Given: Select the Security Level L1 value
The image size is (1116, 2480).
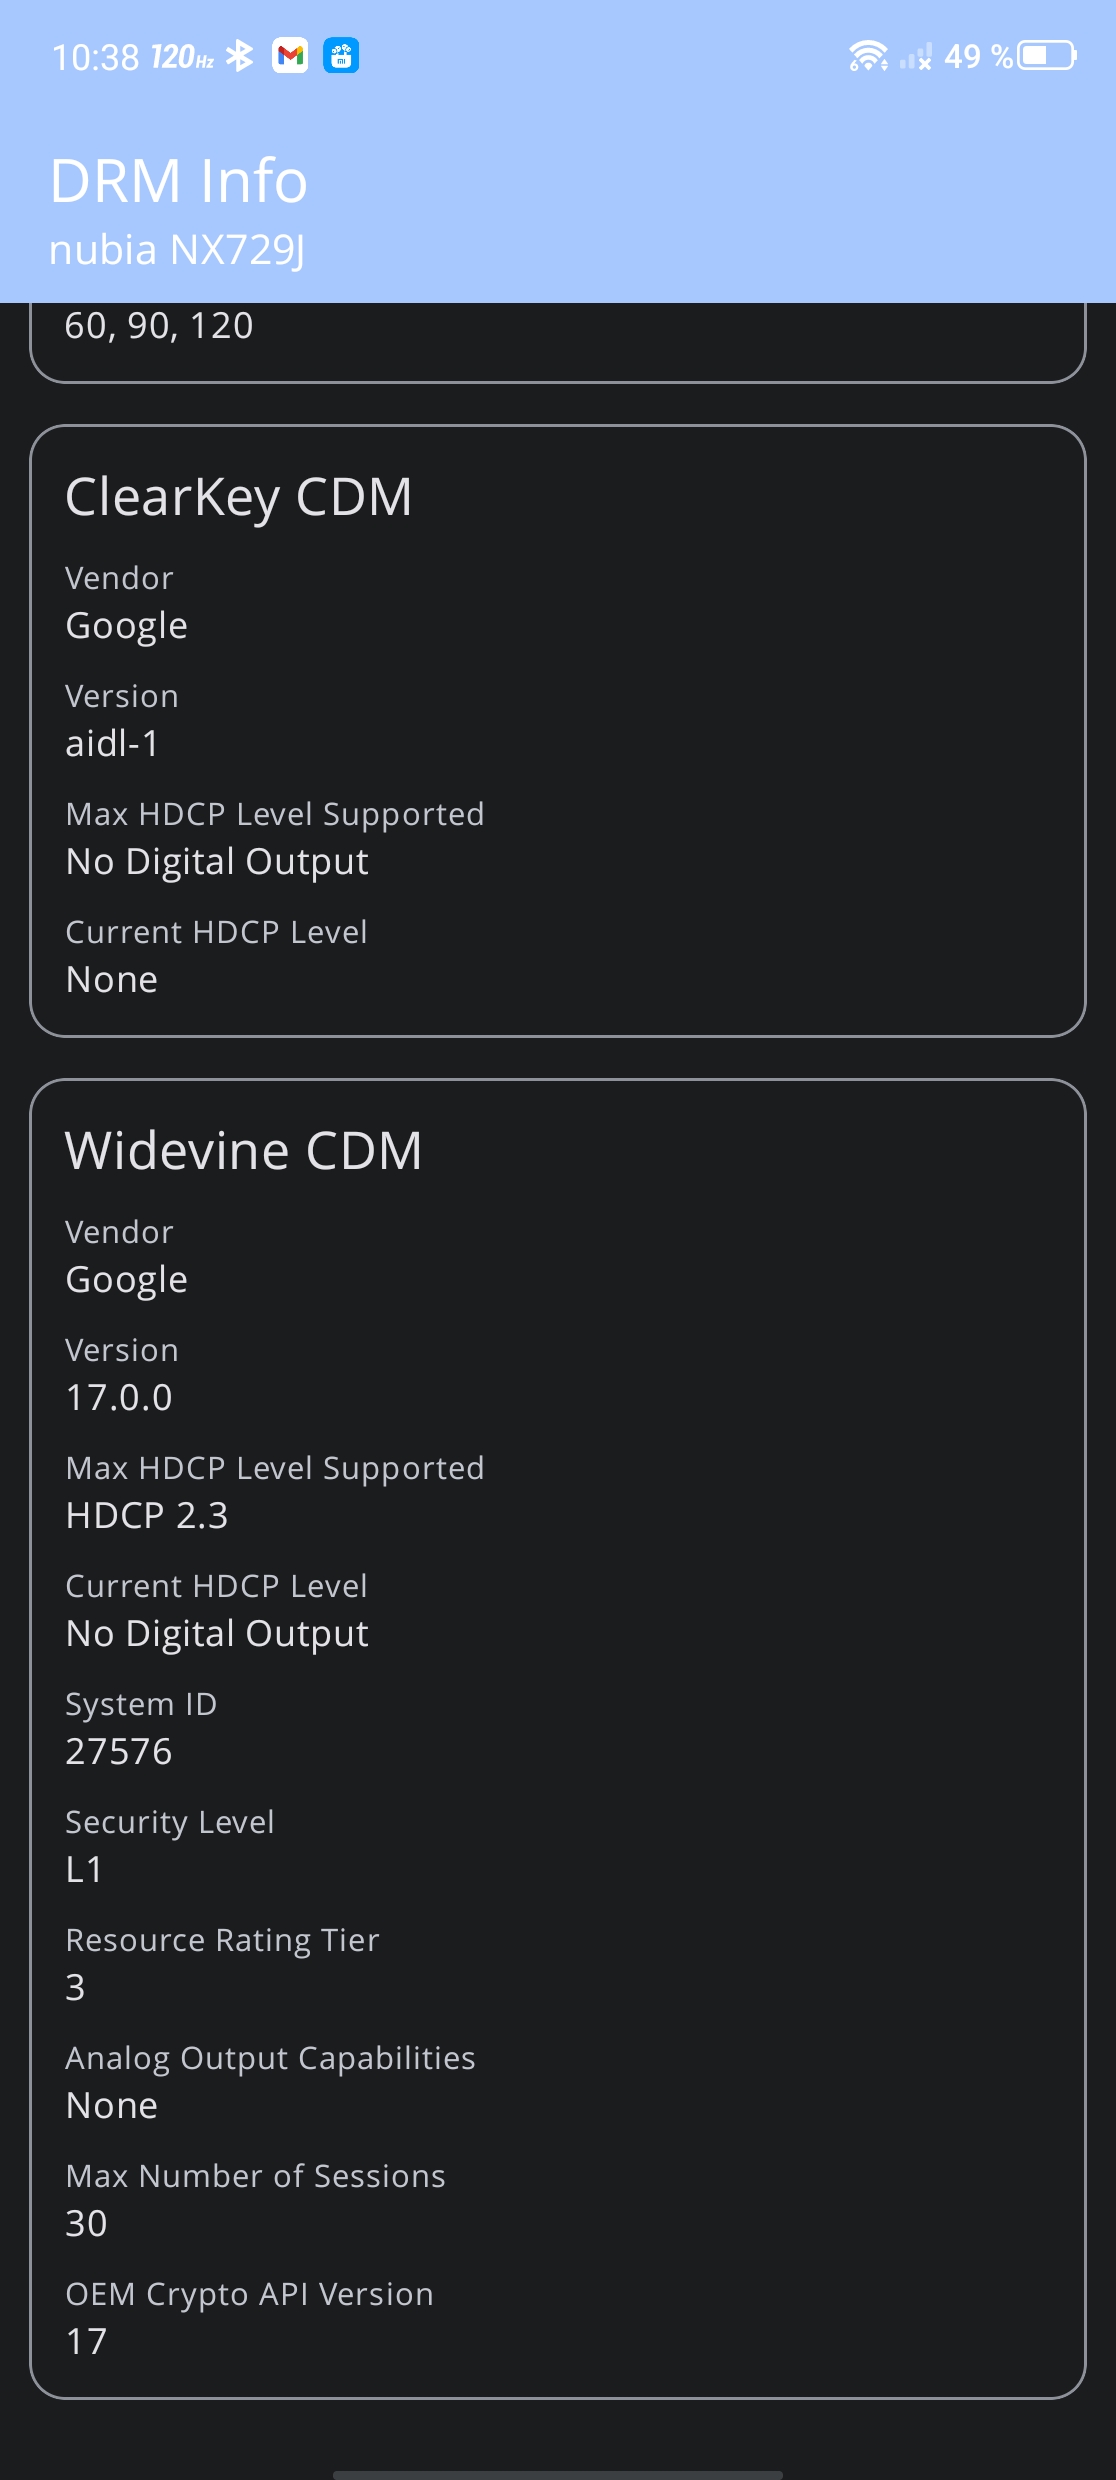Looking at the screenshot, I should [84, 1869].
